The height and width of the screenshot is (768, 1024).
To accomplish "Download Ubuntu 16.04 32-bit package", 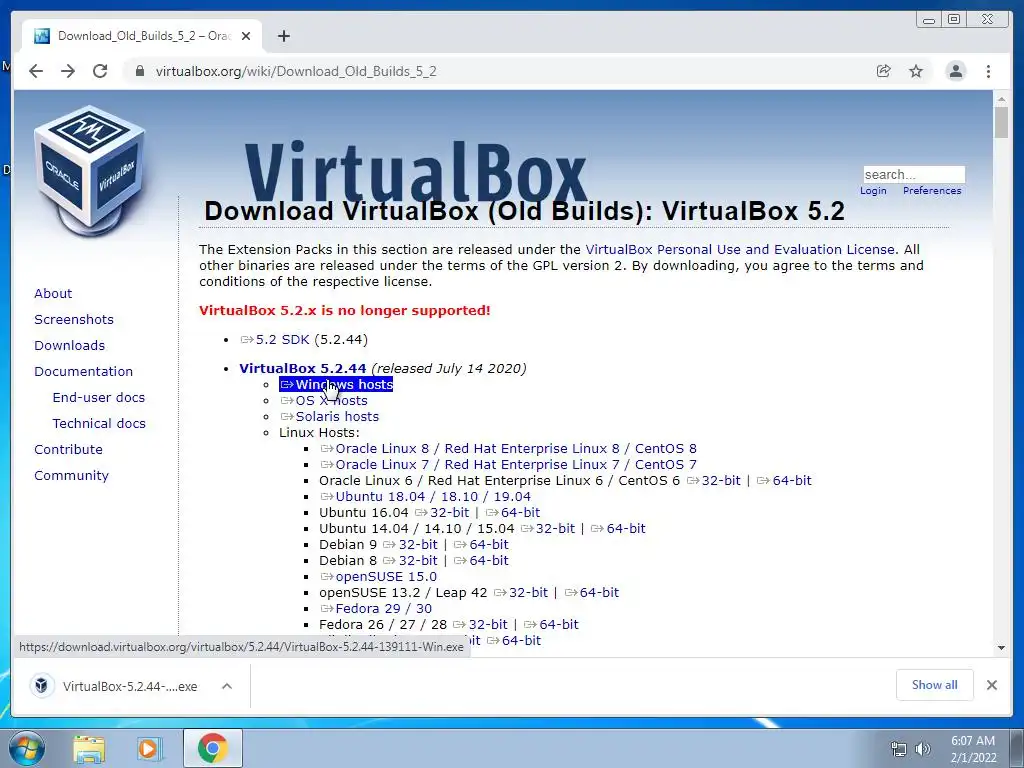I will 442,513.
